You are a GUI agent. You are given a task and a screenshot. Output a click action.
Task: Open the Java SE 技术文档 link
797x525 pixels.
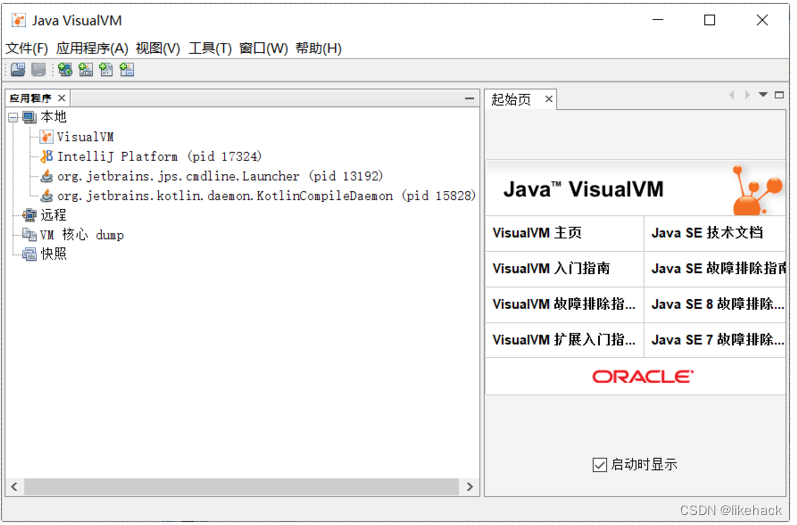pos(707,233)
